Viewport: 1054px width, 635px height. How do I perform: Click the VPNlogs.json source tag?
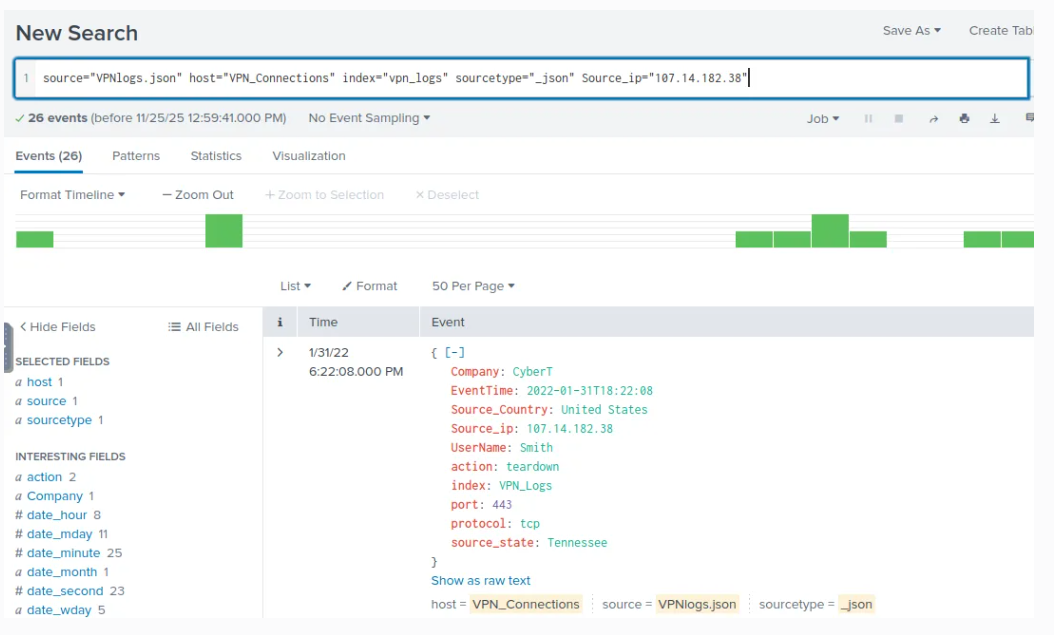[697, 604]
